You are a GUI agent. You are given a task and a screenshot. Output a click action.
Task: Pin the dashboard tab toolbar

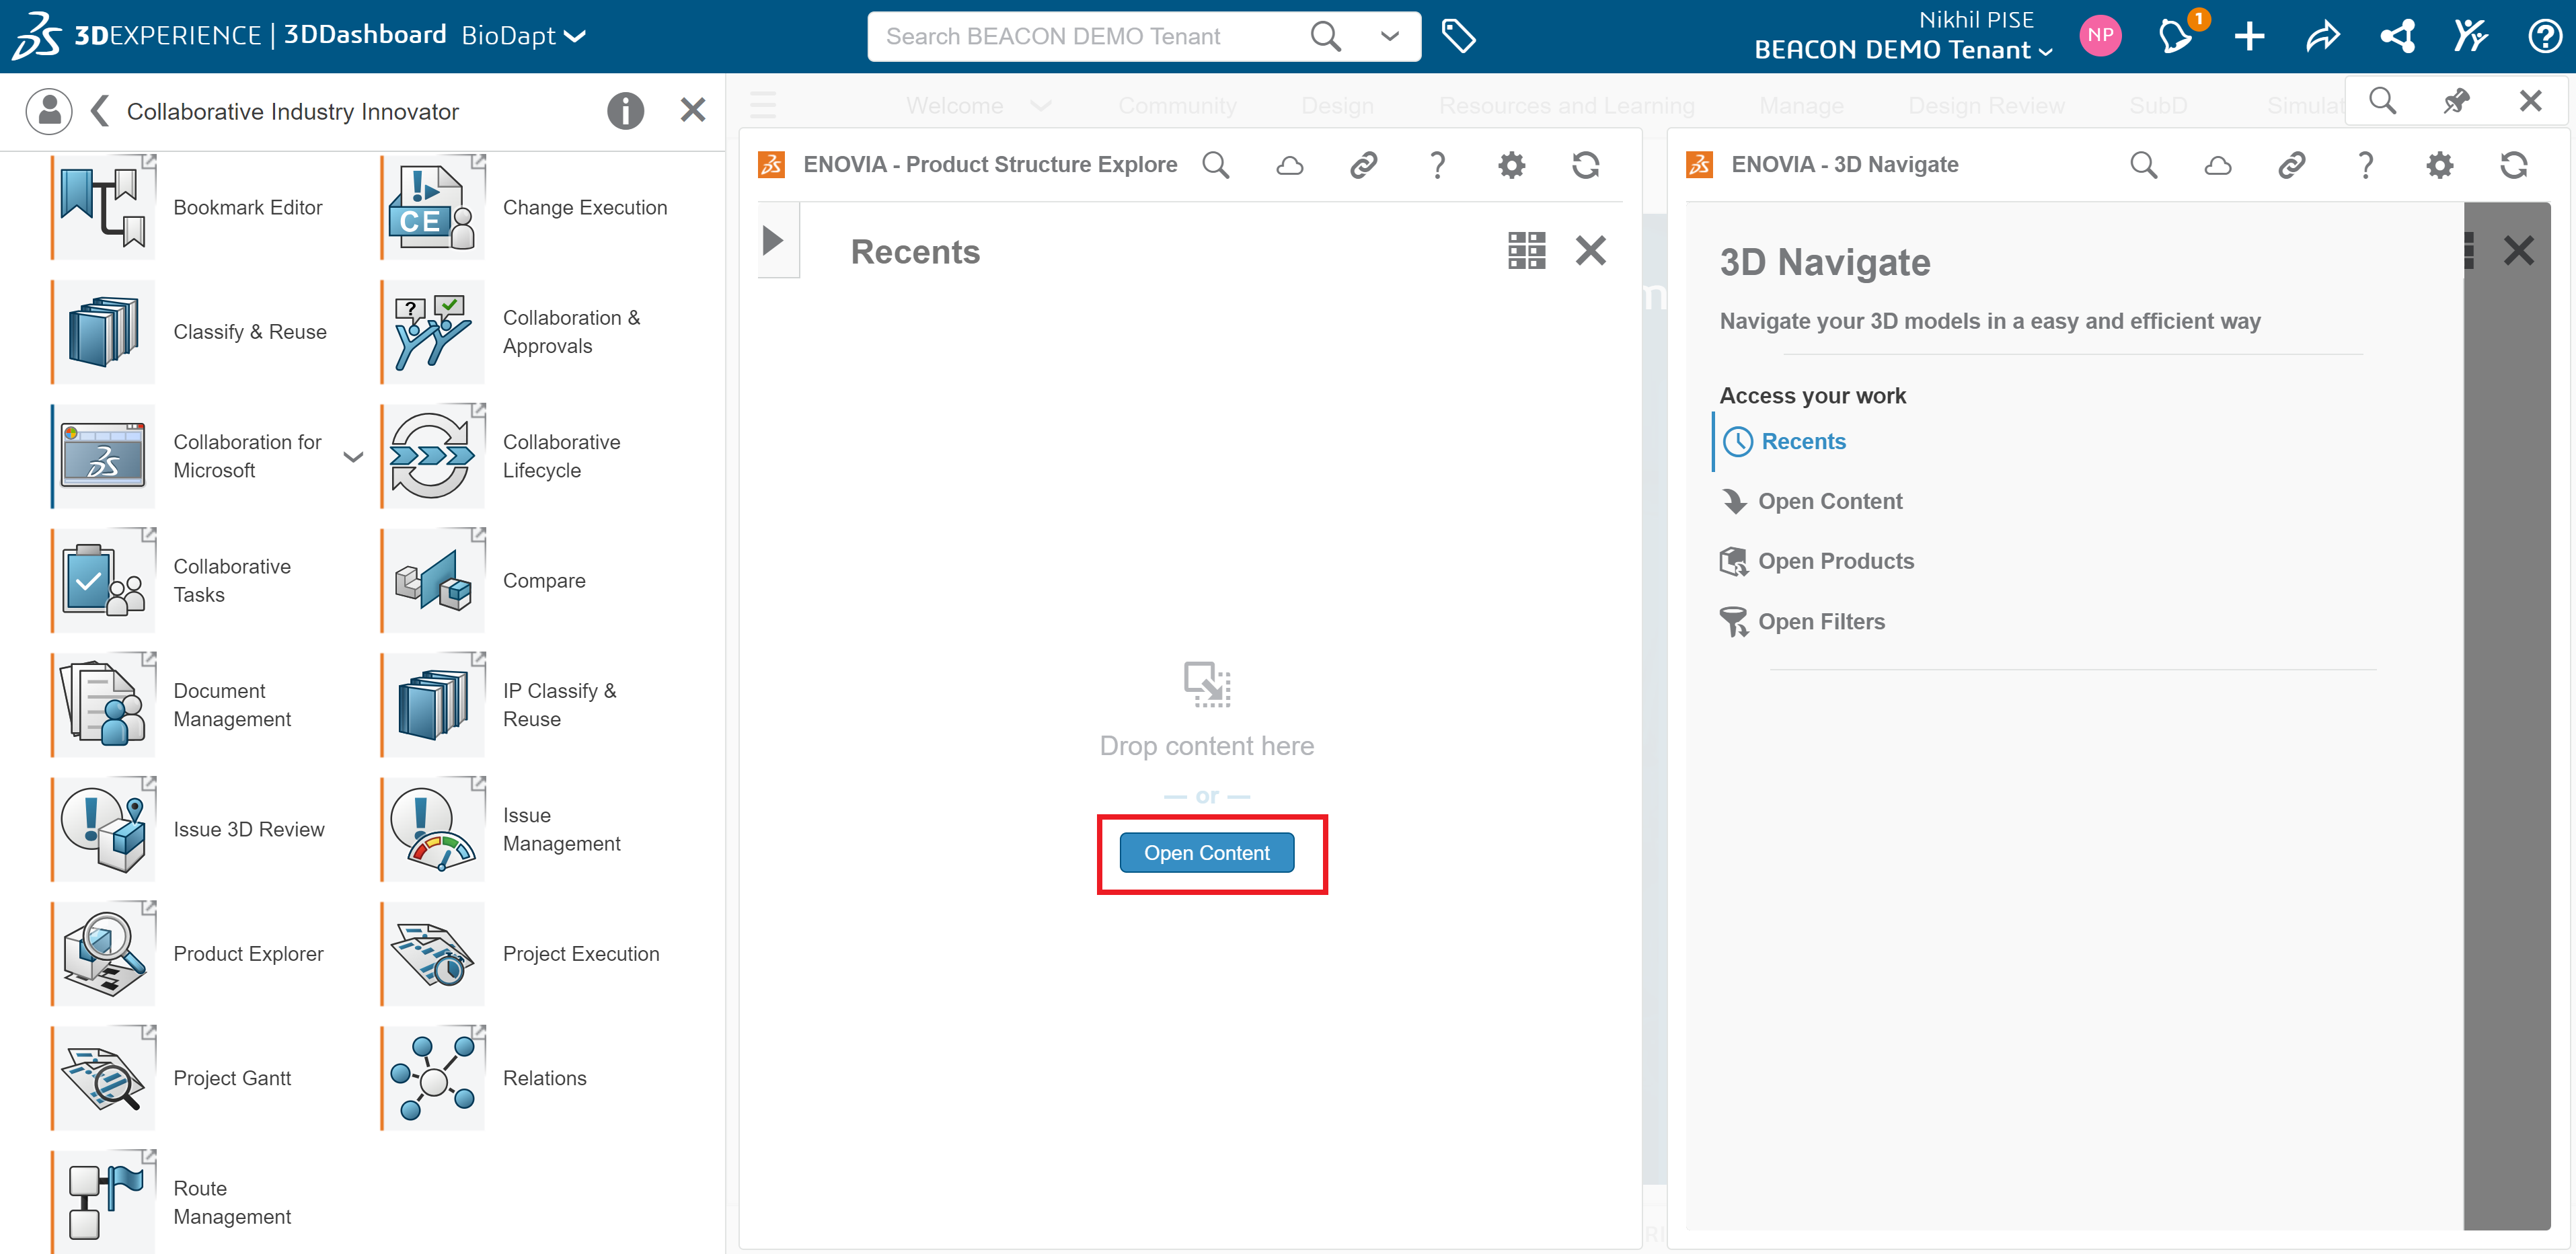2457,101
